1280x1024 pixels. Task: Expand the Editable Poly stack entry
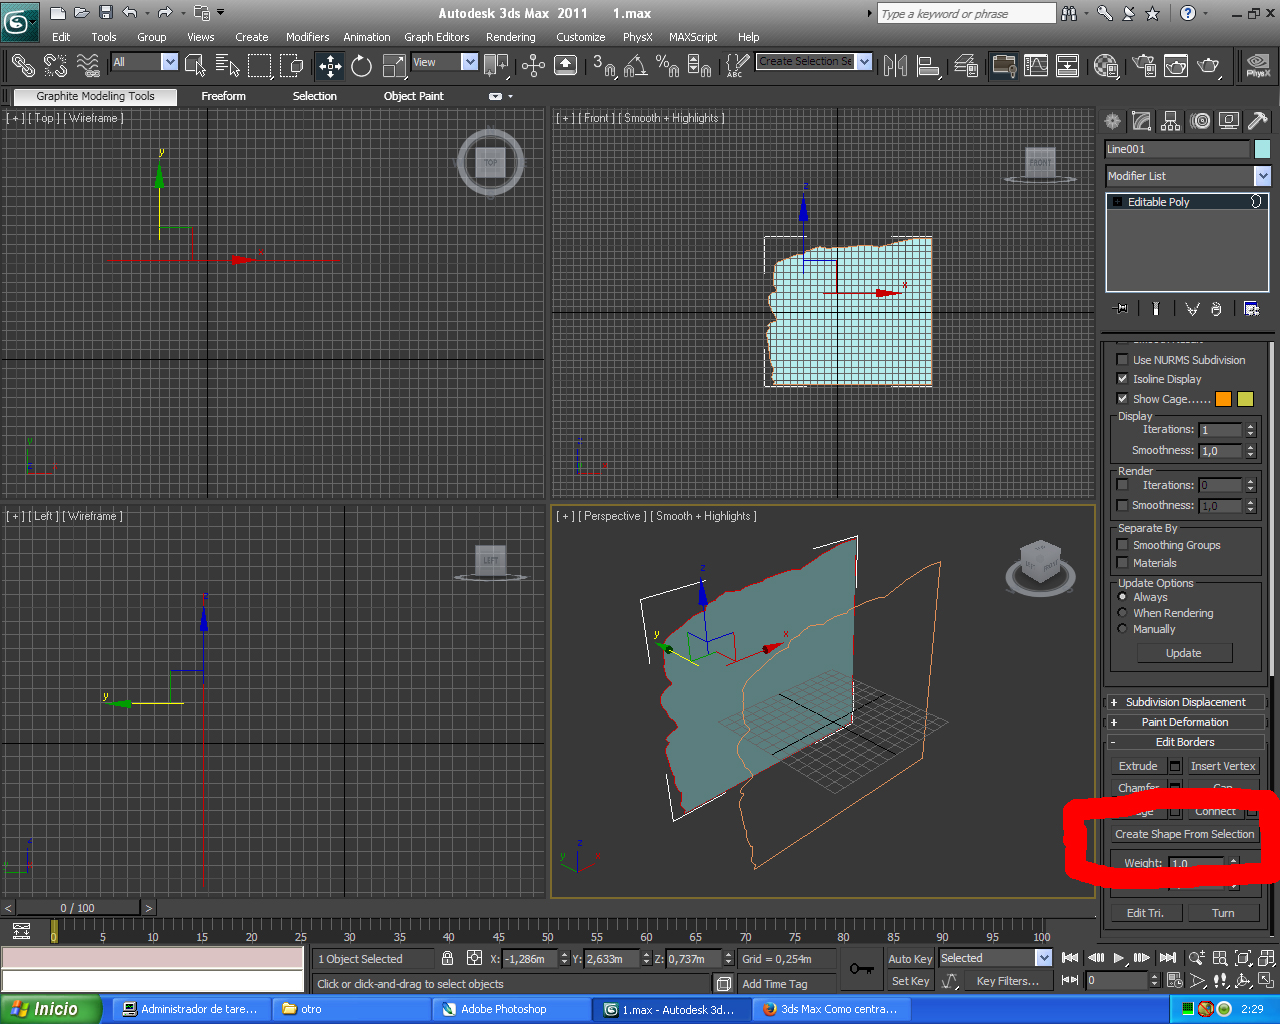(x=1117, y=202)
